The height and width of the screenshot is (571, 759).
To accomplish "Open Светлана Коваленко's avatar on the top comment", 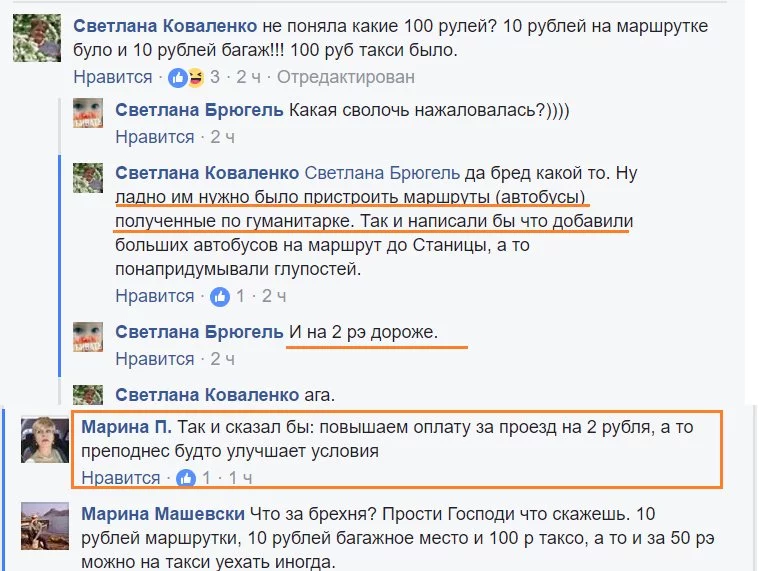I will [x=36, y=40].
